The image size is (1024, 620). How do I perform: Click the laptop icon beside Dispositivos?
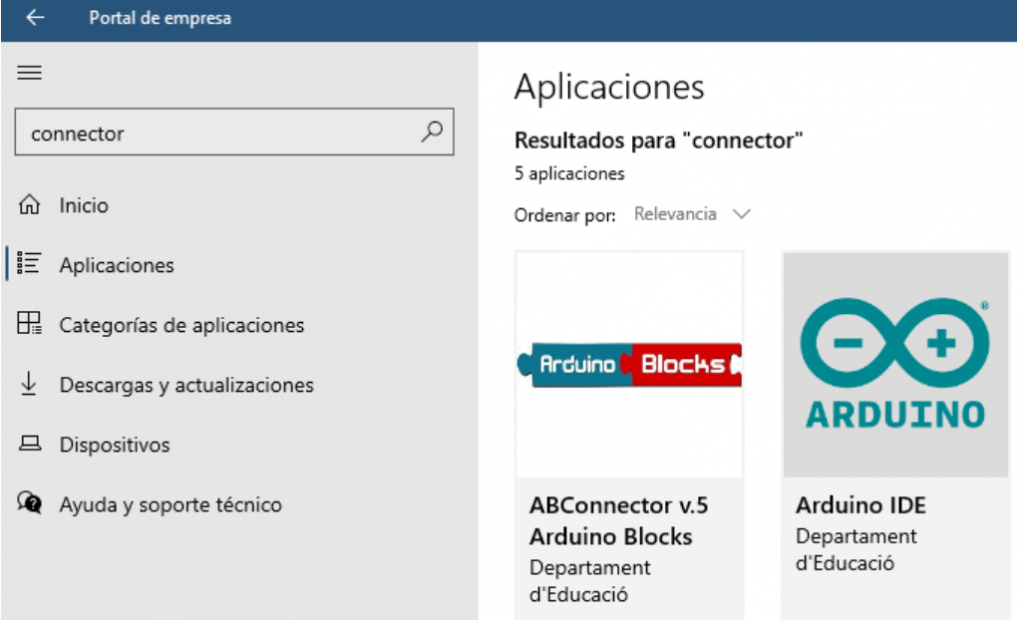coord(30,444)
